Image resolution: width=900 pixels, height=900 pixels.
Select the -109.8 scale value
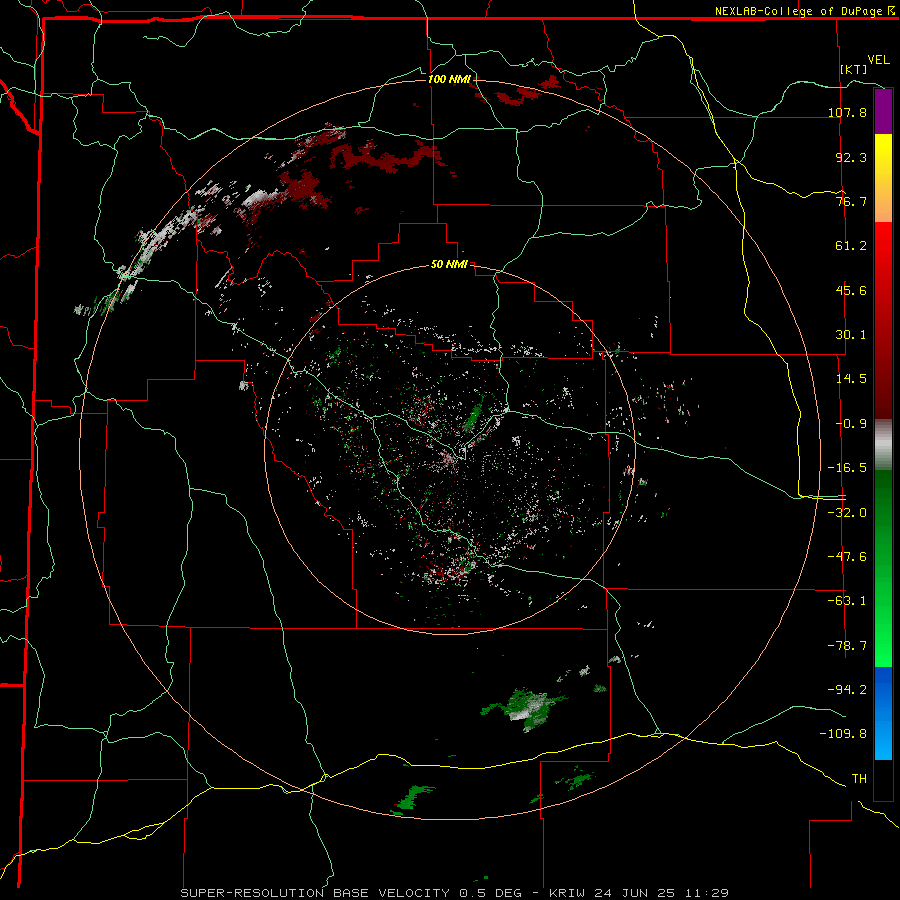pos(844,734)
